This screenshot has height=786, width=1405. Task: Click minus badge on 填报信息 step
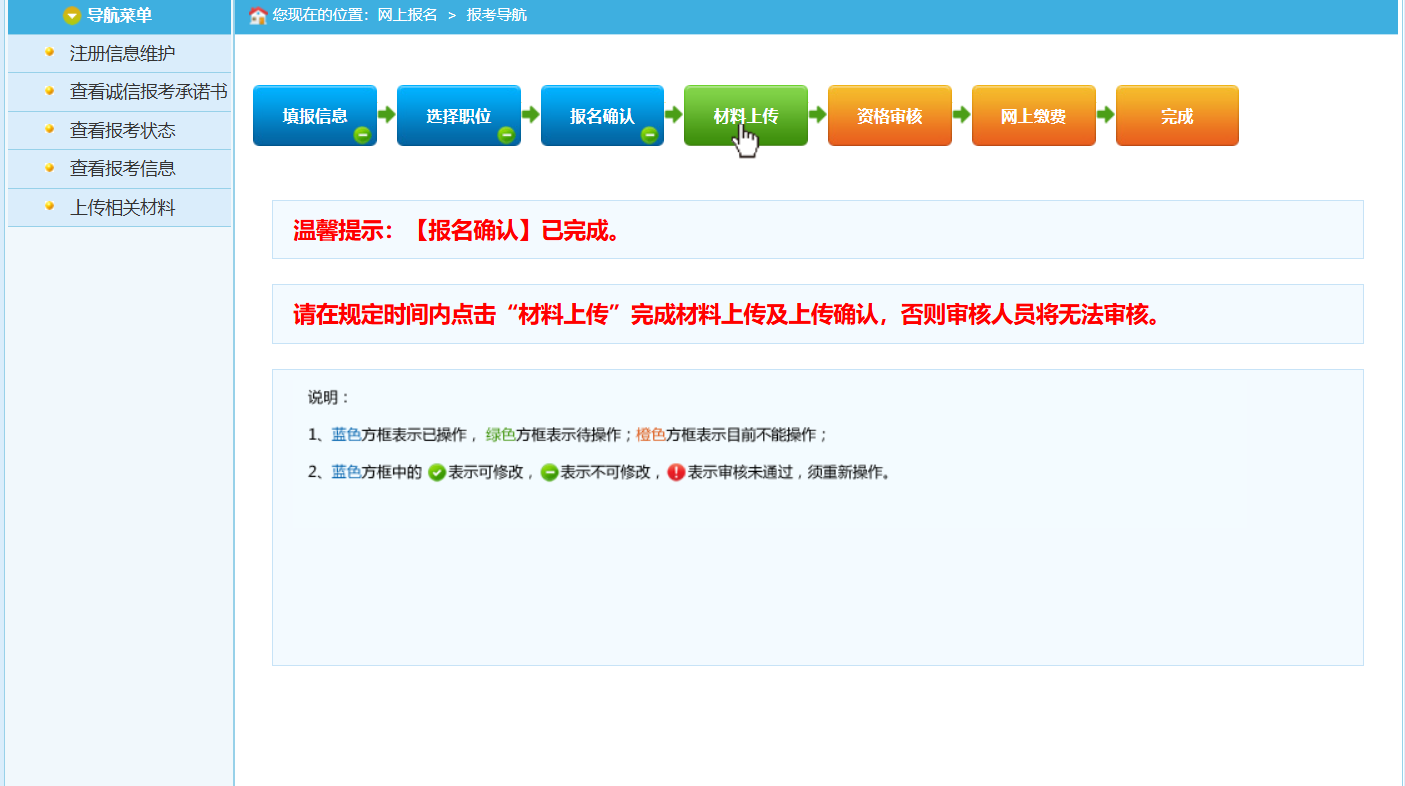(x=362, y=135)
